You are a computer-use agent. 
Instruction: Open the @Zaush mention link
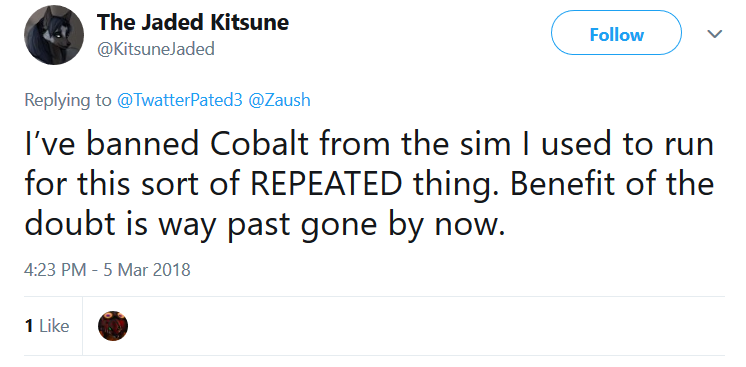click(279, 100)
